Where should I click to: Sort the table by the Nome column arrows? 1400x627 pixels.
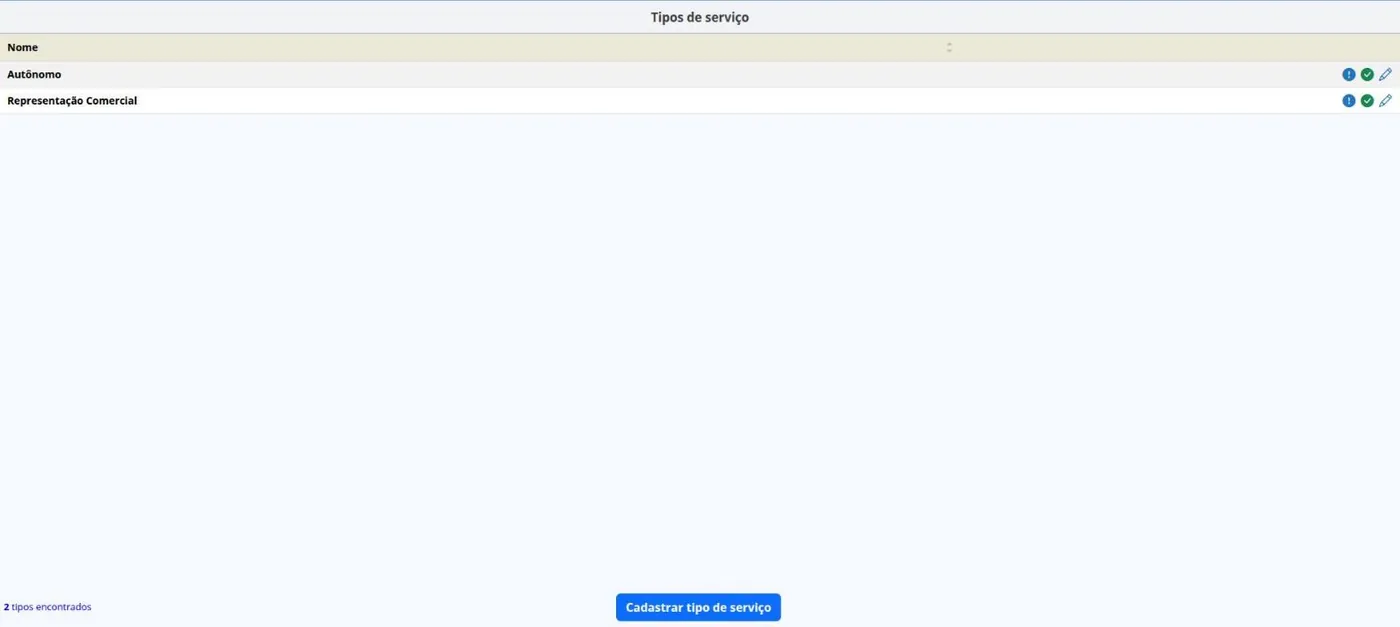[949, 47]
